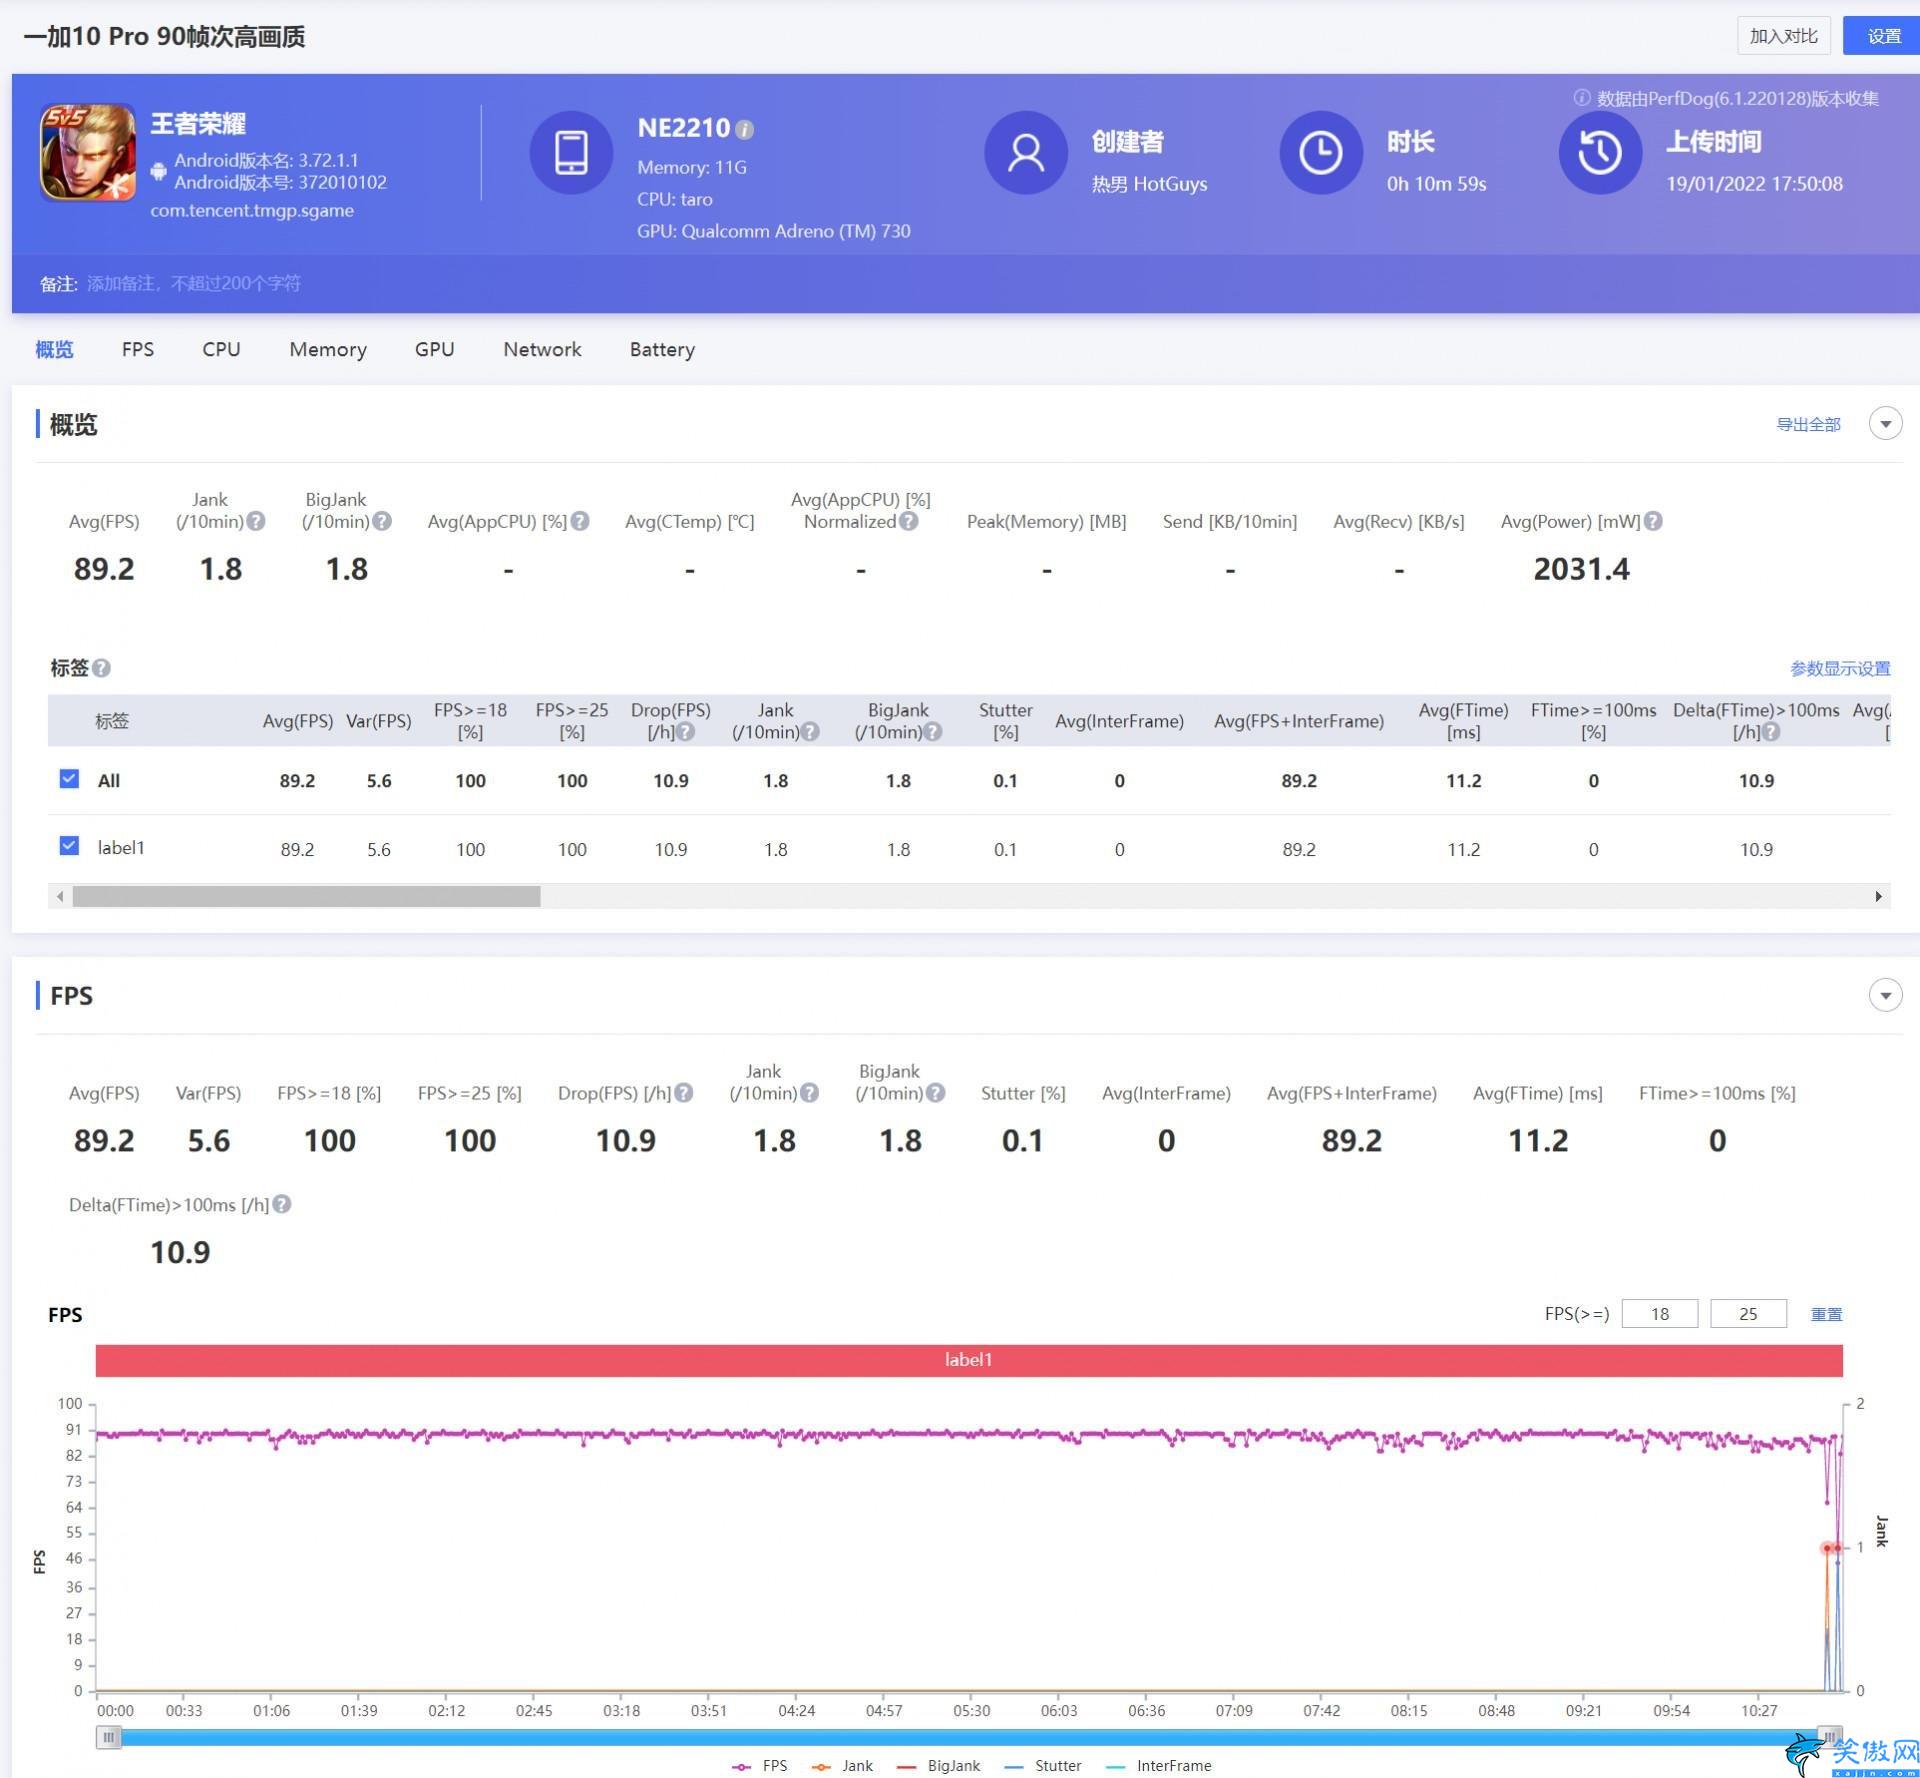
Task: Switch to the Network tab
Action: (542, 349)
